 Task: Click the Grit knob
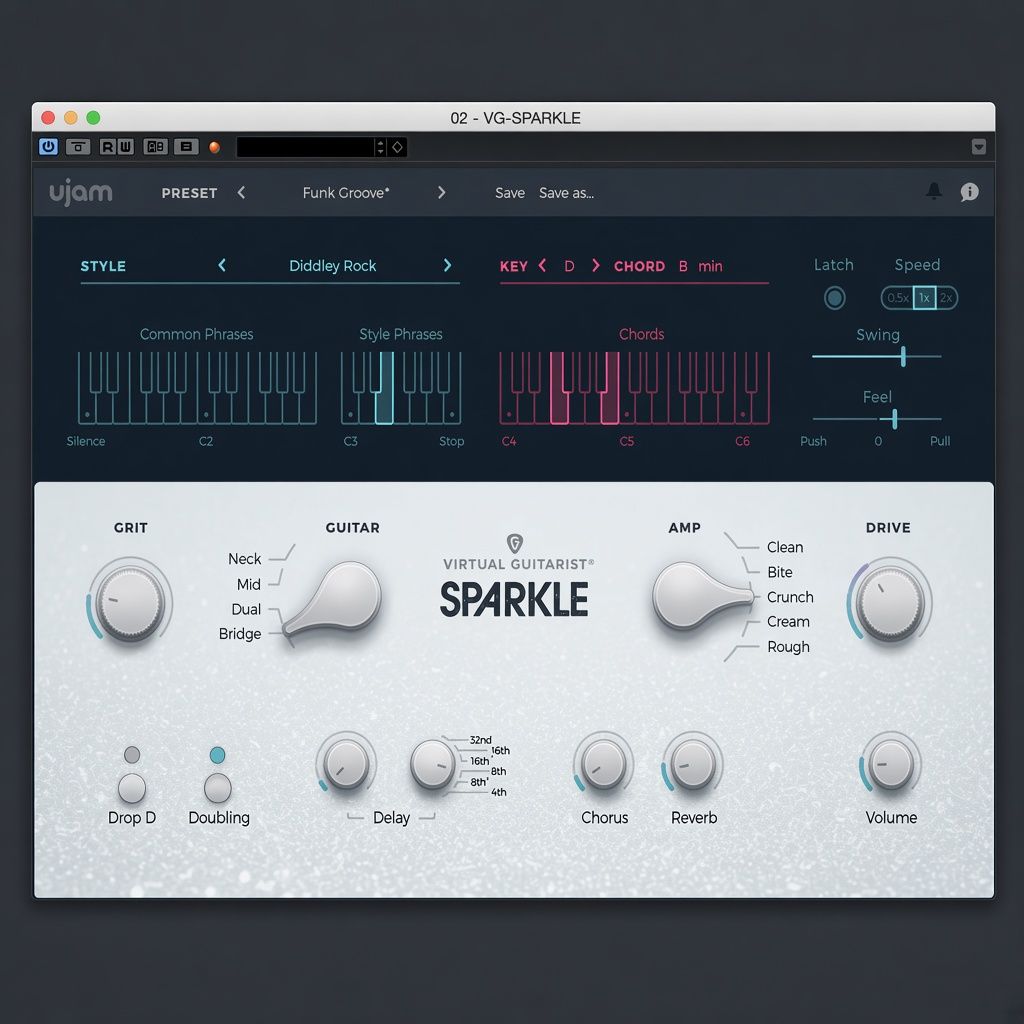pyautogui.click(x=130, y=601)
